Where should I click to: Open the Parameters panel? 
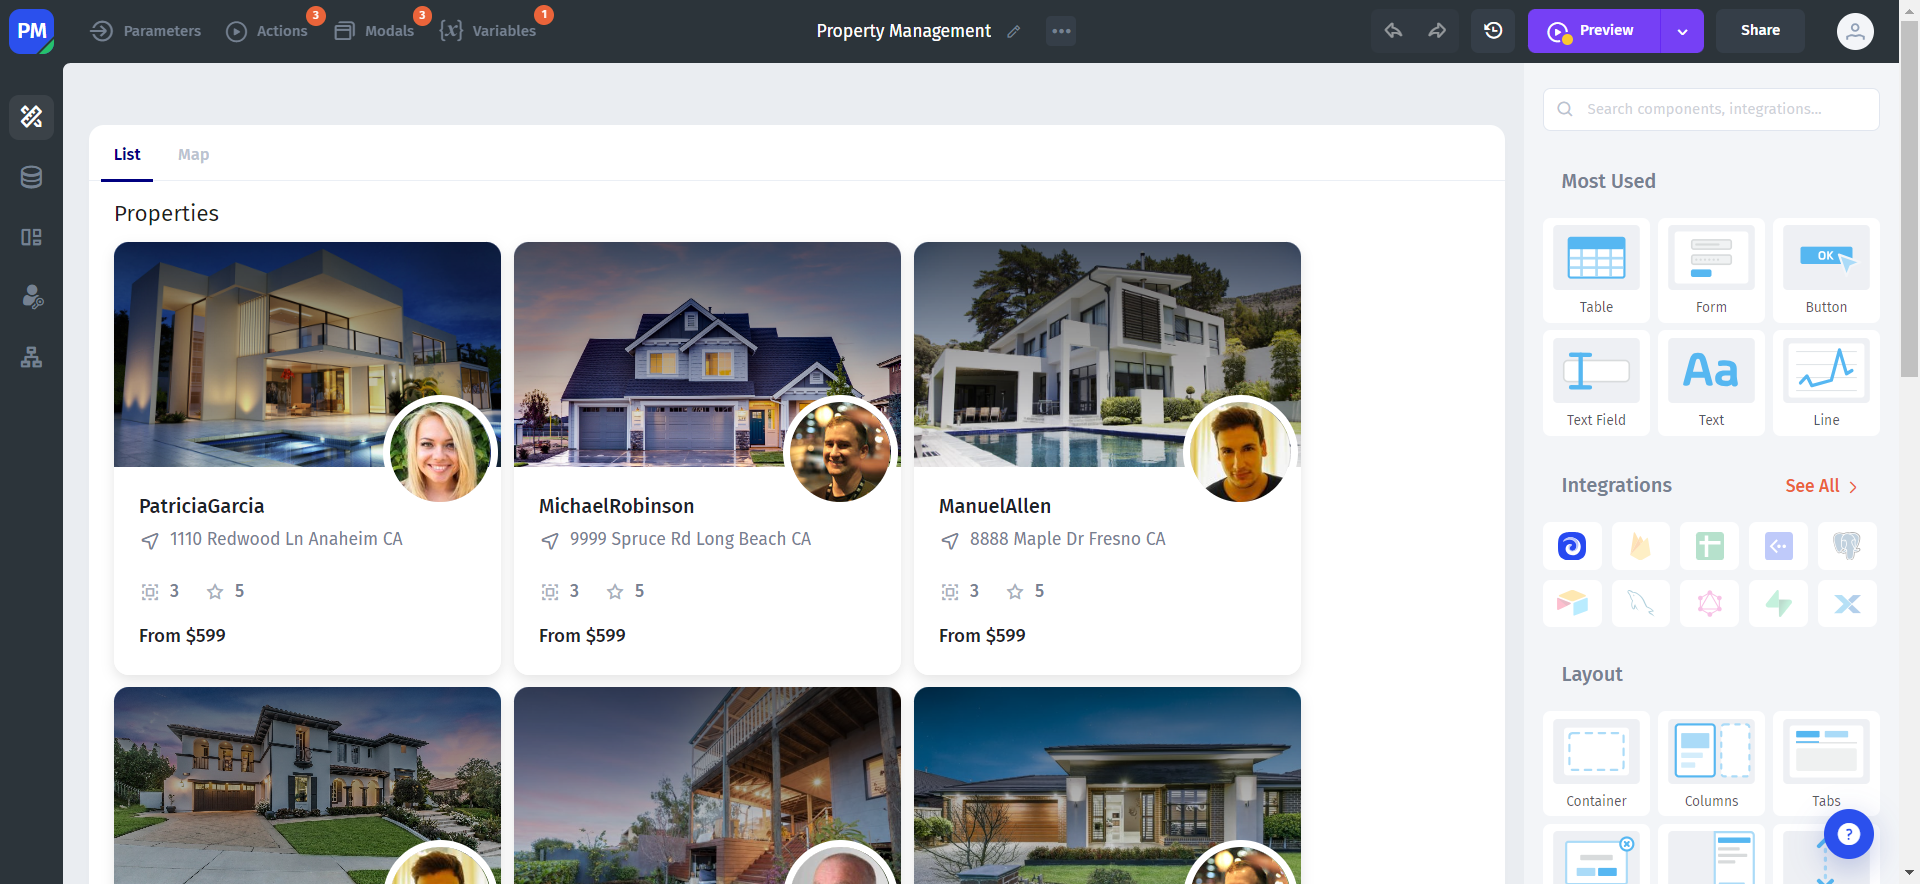coord(145,31)
